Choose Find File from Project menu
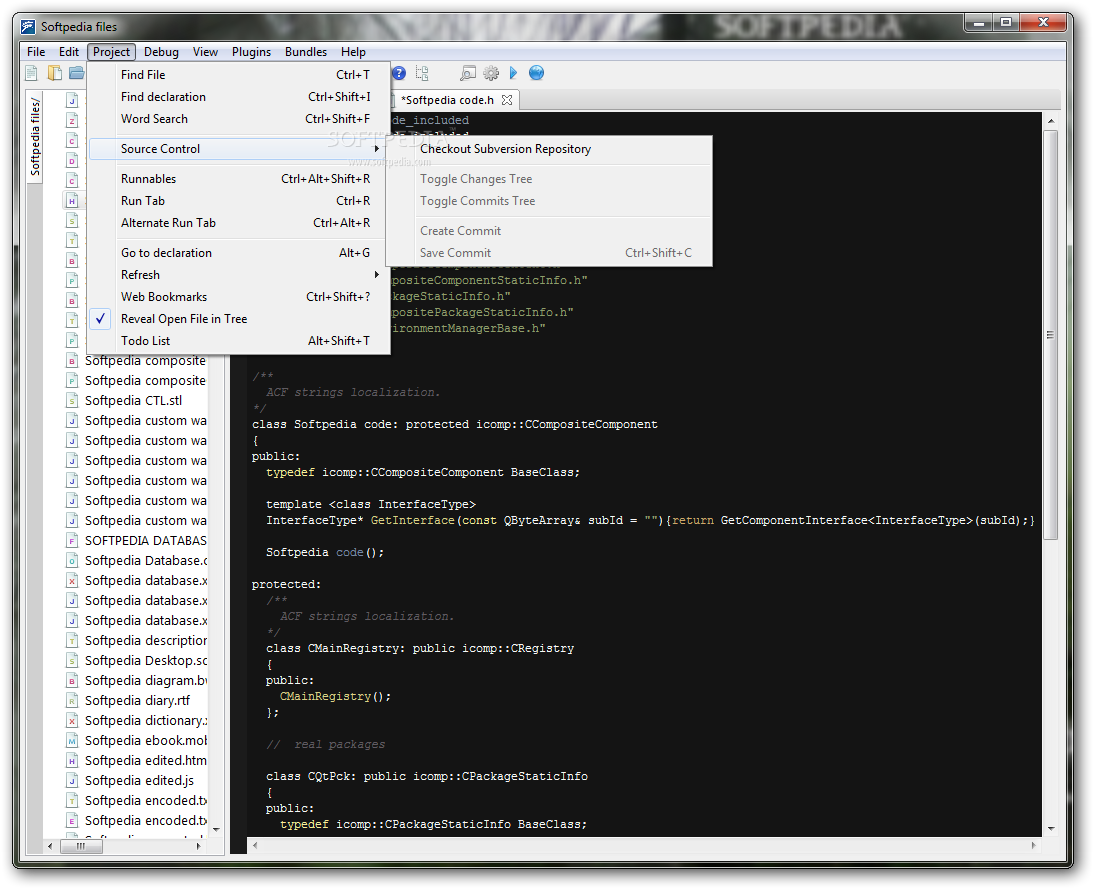Screen dimensions: 1094x889 pos(143,75)
